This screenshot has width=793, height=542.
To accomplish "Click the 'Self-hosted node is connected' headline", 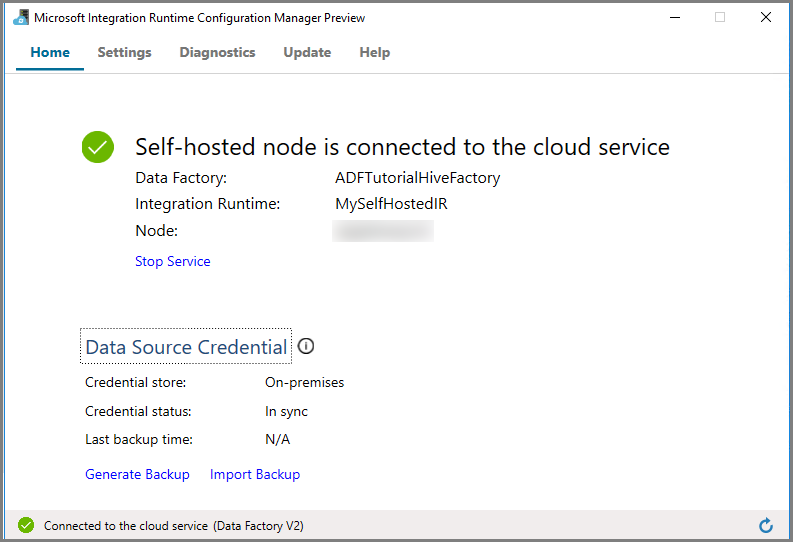I will coord(403,147).
